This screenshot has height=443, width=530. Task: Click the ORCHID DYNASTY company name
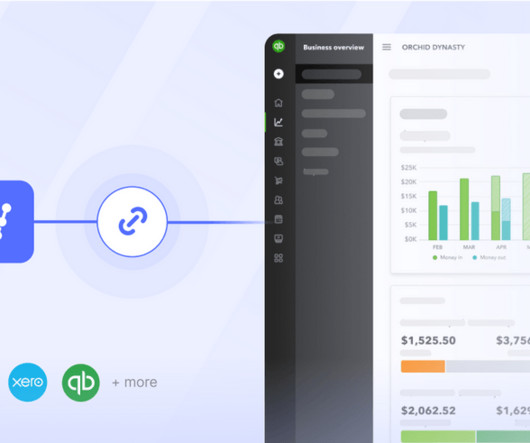[433, 47]
